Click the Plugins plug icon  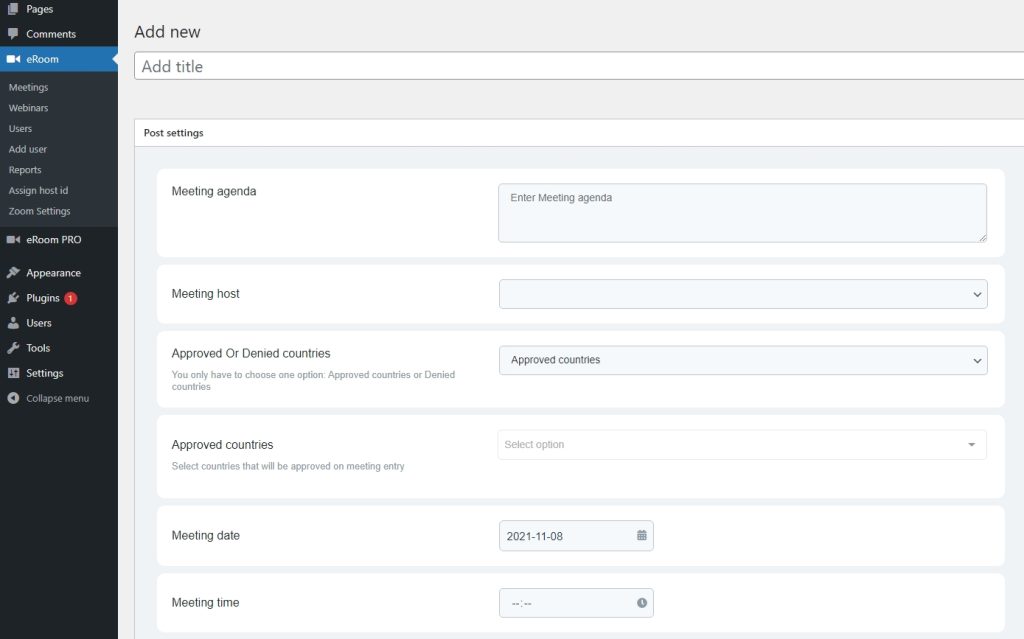click(x=13, y=298)
